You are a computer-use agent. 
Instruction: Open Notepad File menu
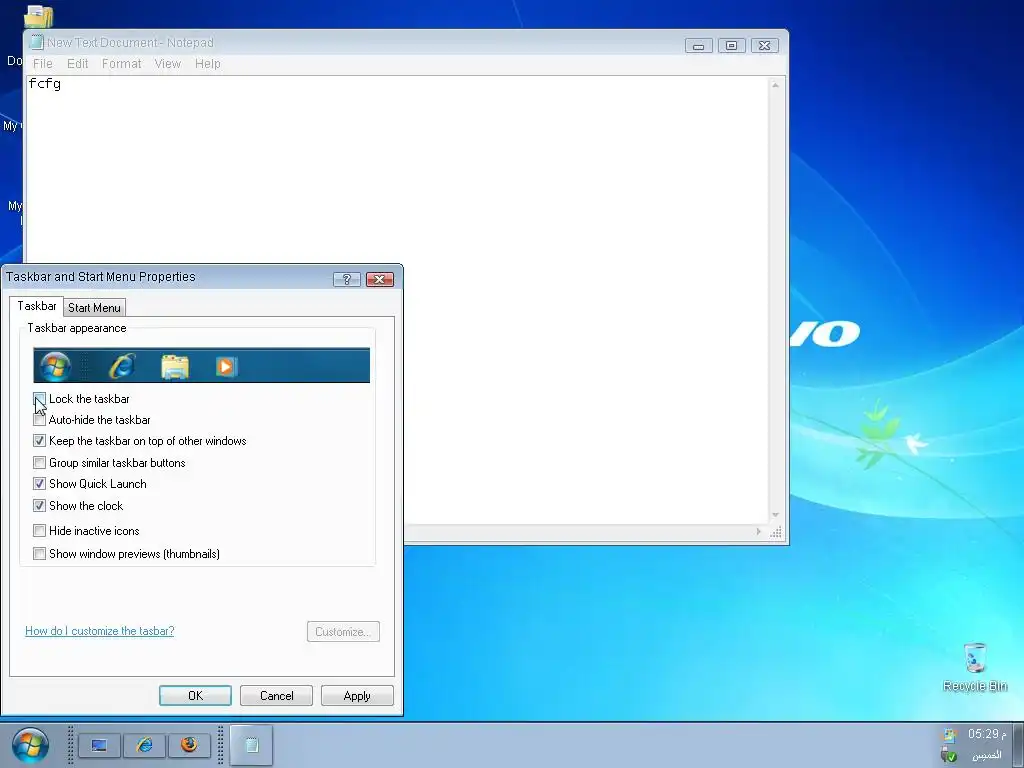click(42, 63)
